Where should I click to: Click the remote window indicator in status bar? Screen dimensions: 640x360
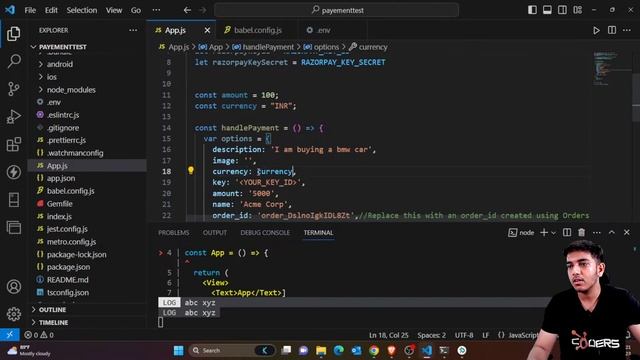(x=9, y=335)
